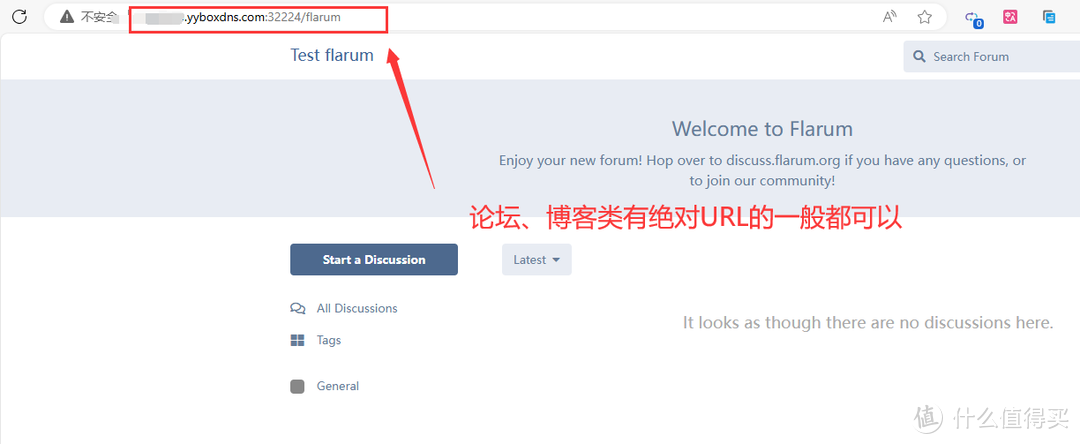The width and height of the screenshot is (1080, 444).
Task: Click the Welcome to Flarum heading
Action: point(762,129)
